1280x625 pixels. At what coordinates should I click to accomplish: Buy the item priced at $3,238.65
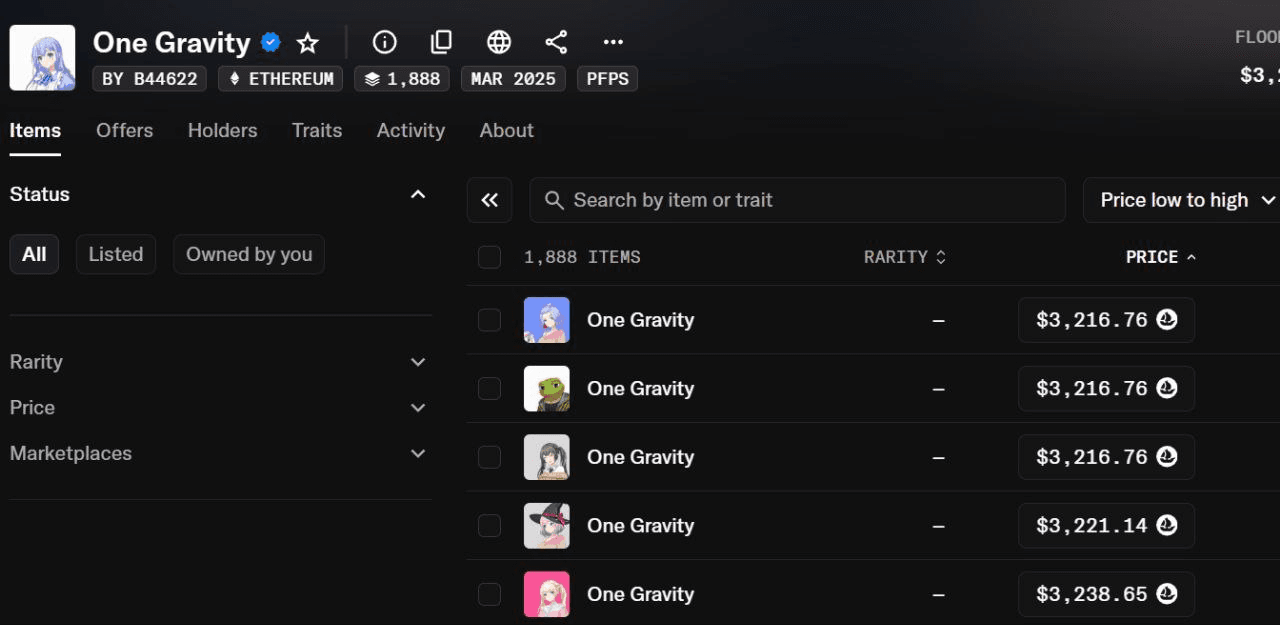click(x=1106, y=594)
